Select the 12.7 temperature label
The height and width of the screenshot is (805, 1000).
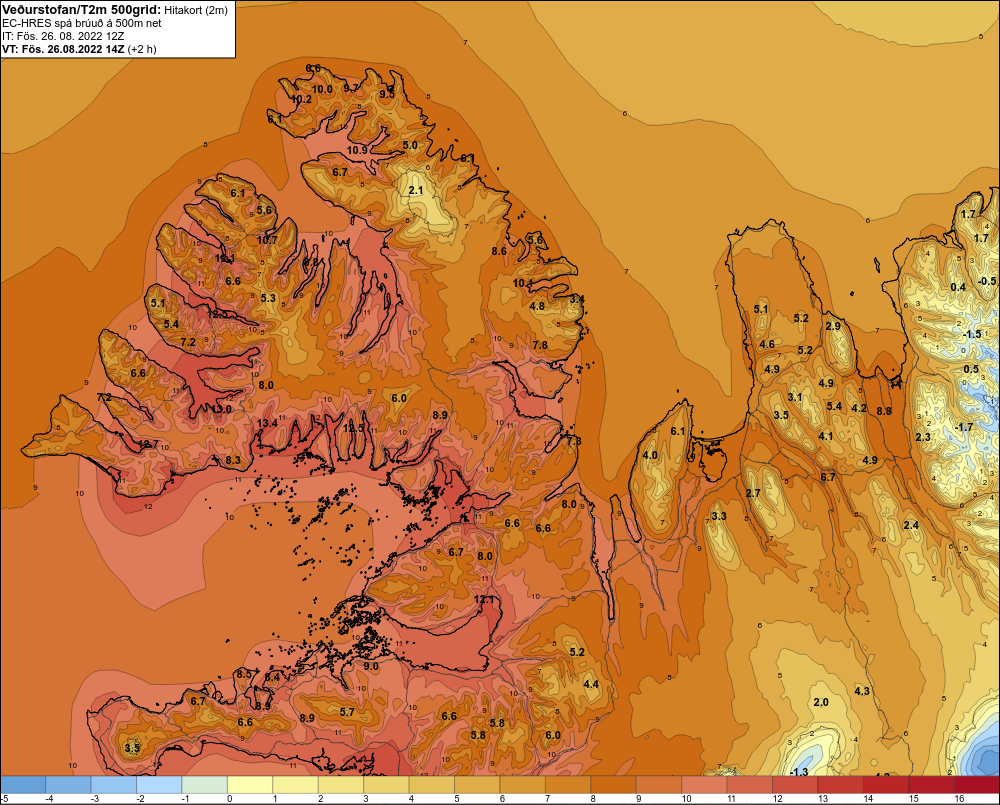[x=148, y=444]
